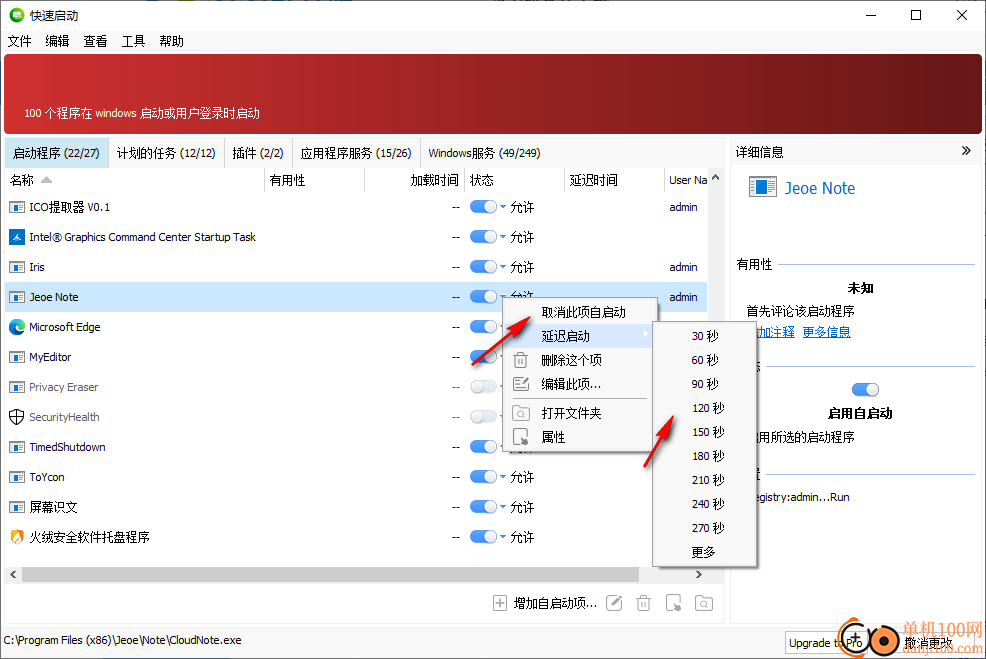
Task: Switch to 计划的任务 (12/12) tab
Action: [x=166, y=153]
